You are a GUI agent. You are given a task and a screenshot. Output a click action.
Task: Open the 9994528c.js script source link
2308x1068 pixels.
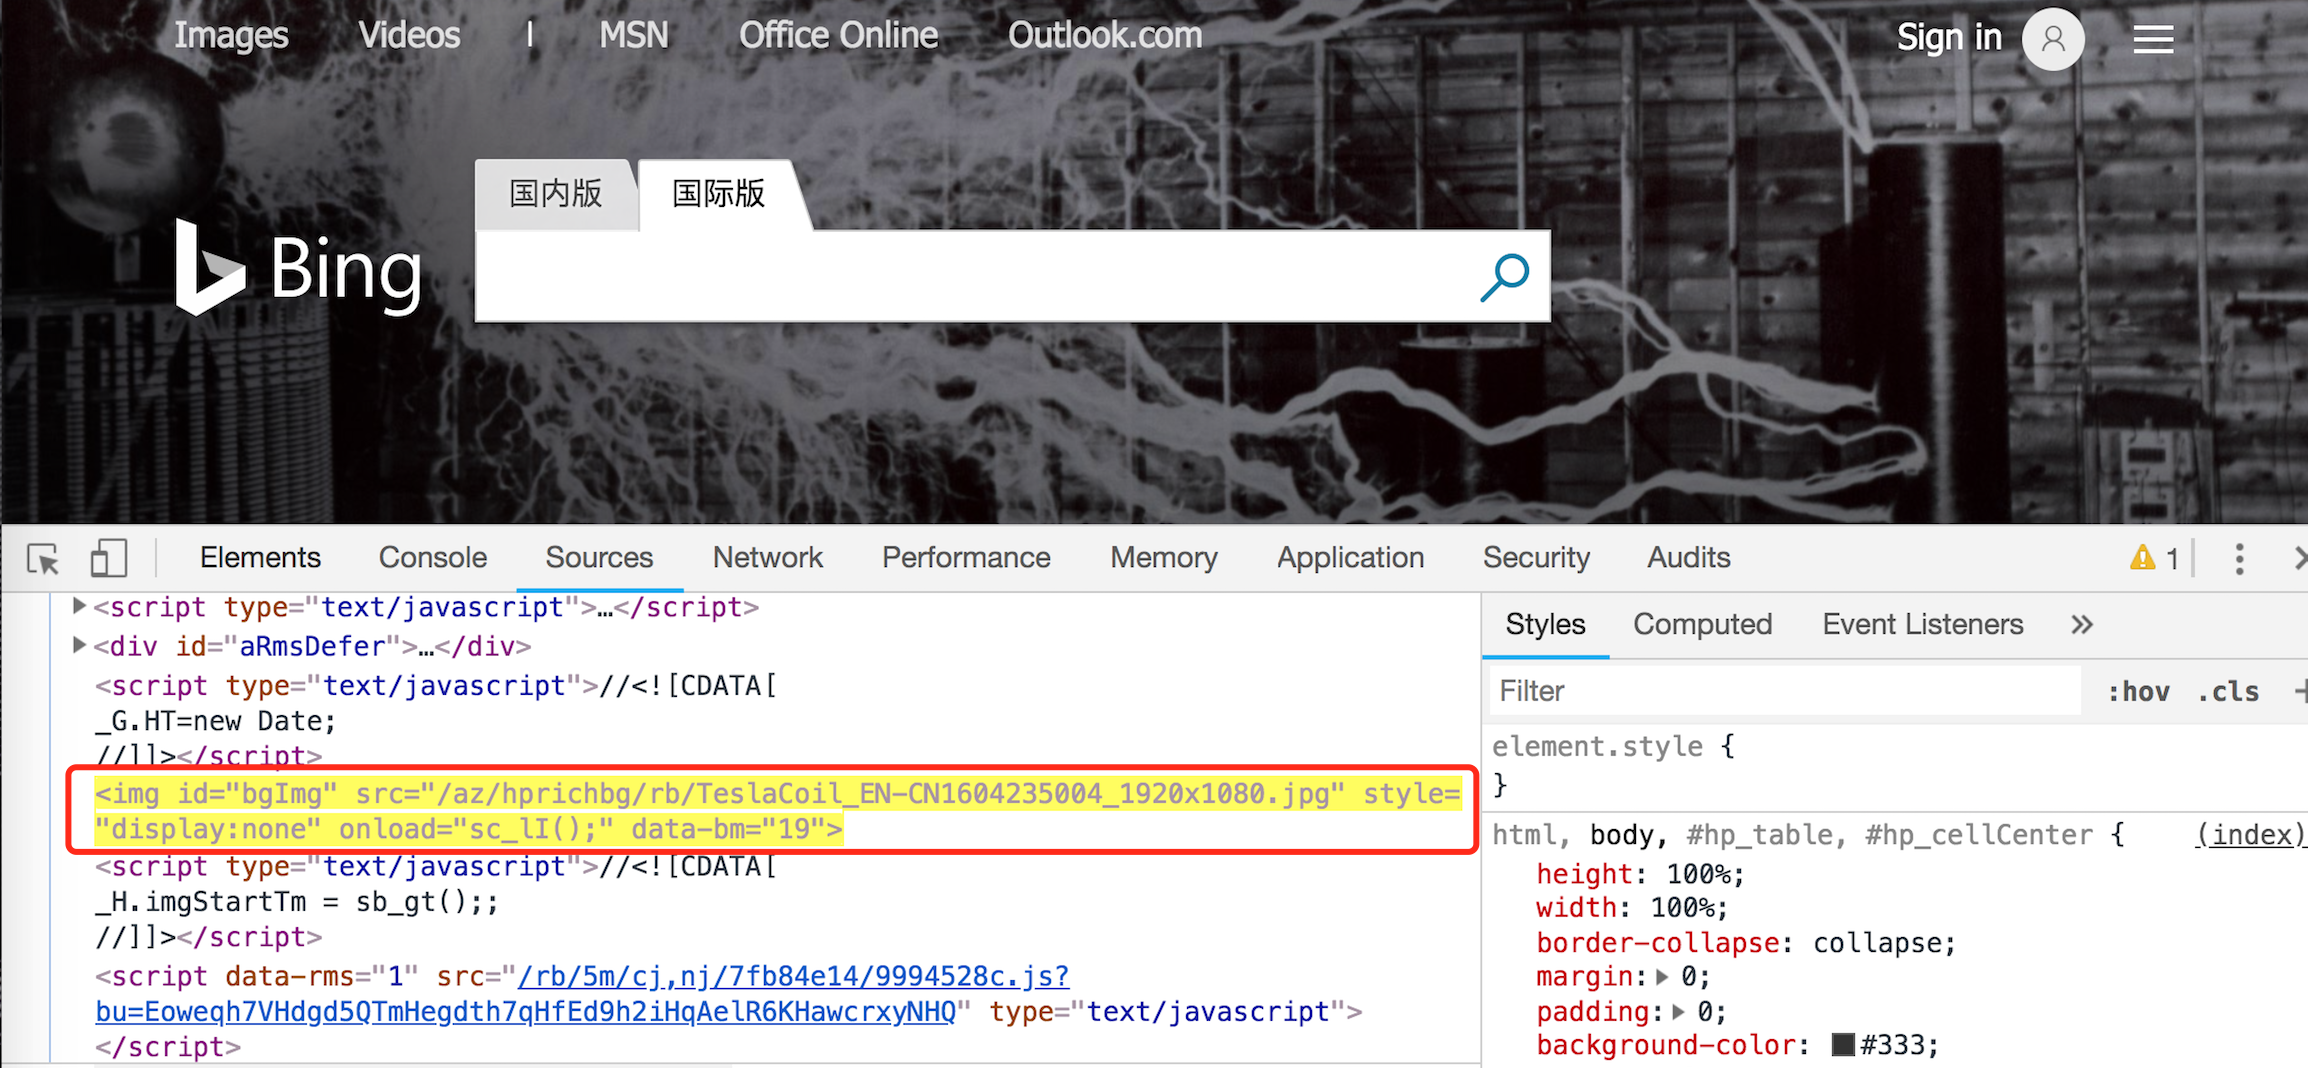(581, 994)
